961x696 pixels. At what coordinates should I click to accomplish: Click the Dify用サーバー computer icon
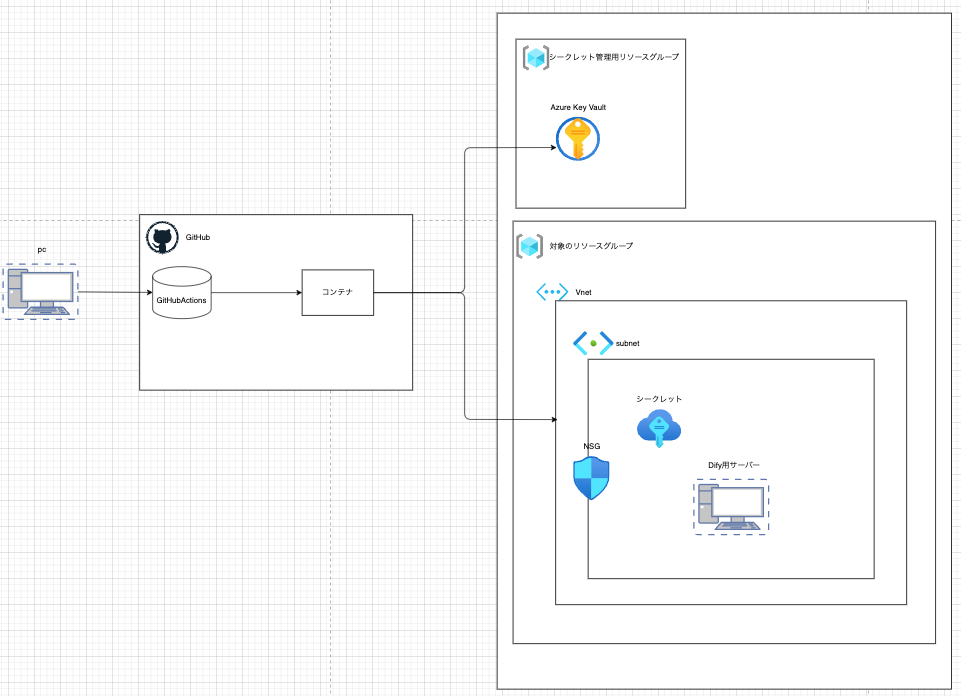pos(732,507)
